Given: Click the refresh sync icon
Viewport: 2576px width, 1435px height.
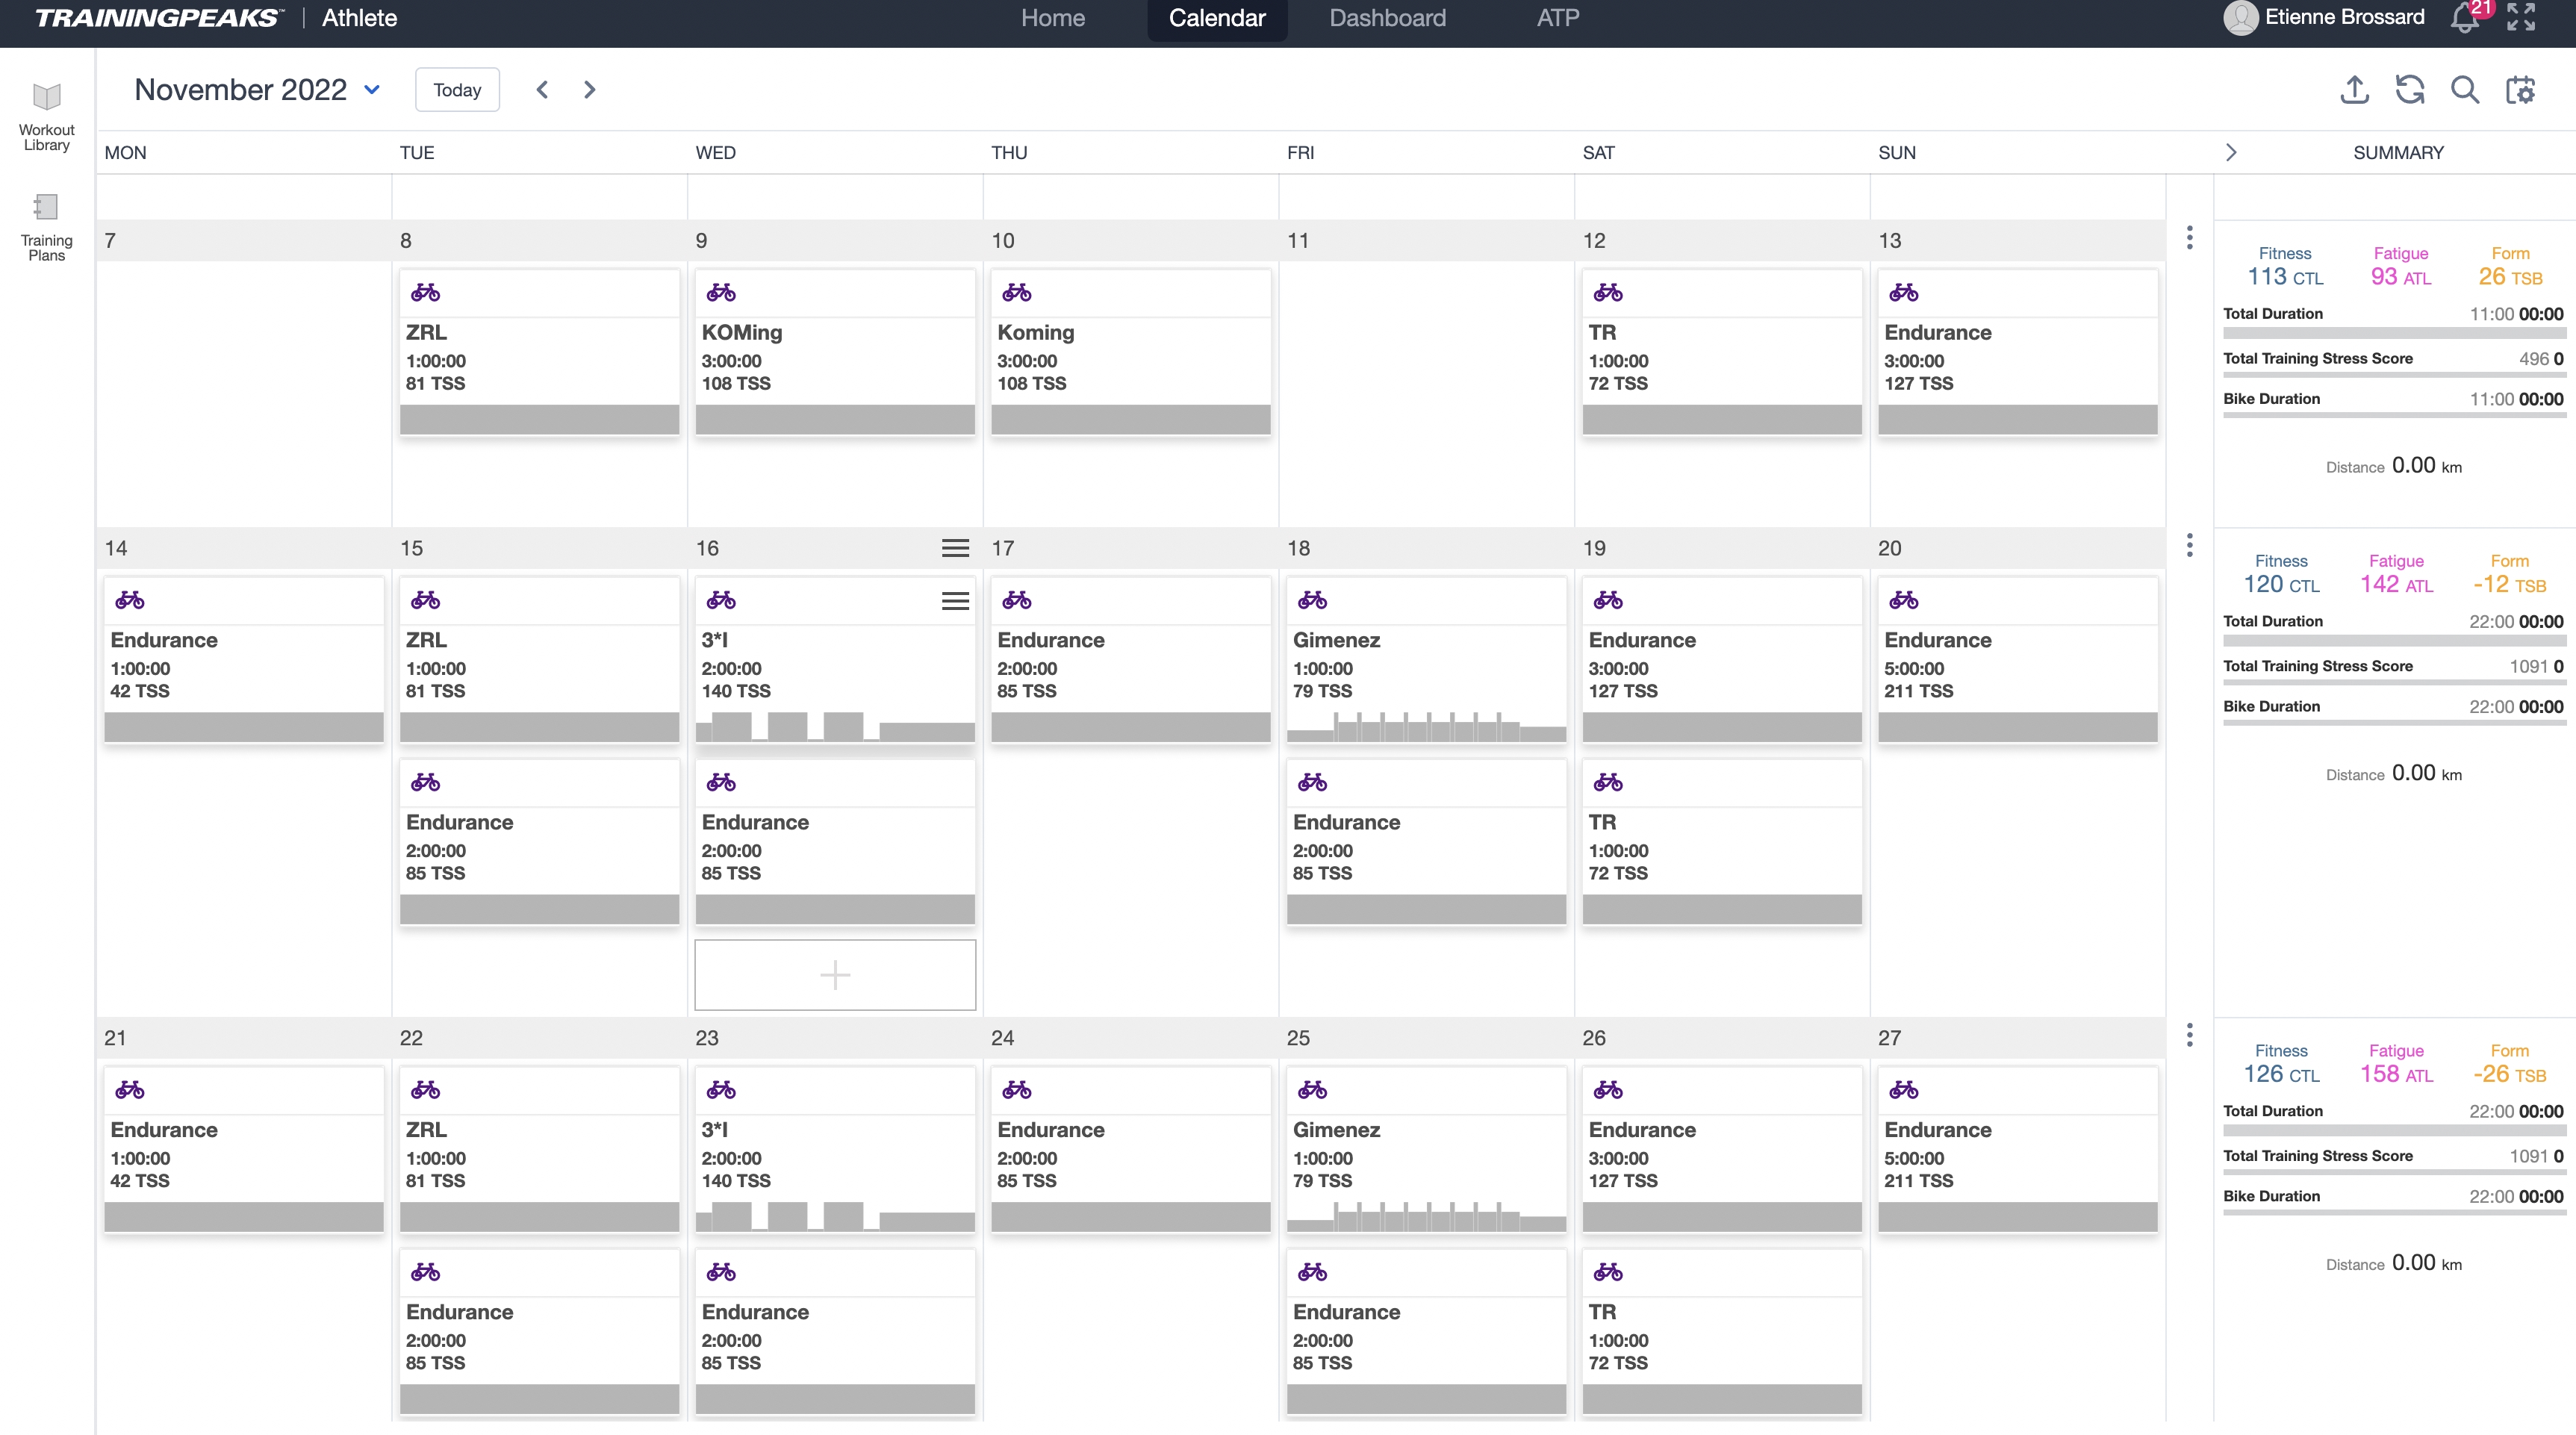Looking at the screenshot, I should coord(2410,90).
